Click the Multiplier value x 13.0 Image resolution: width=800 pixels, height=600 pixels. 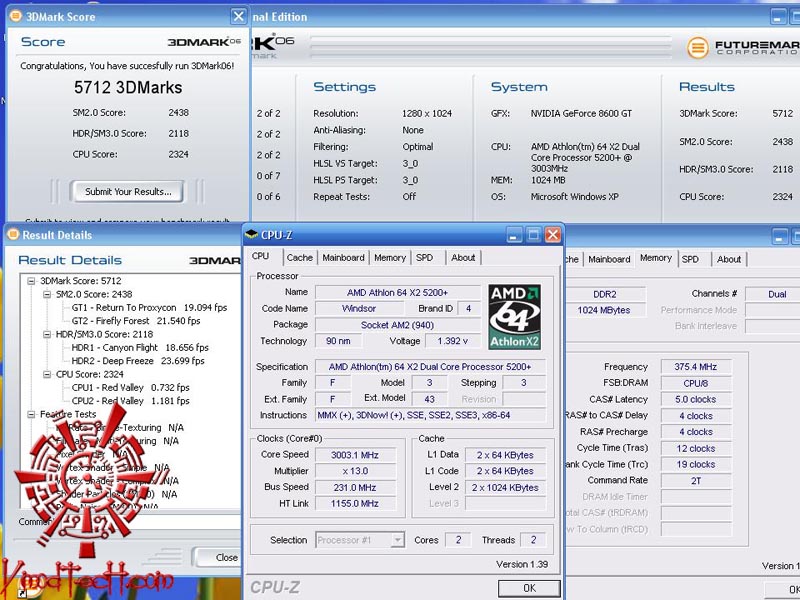coord(355,471)
